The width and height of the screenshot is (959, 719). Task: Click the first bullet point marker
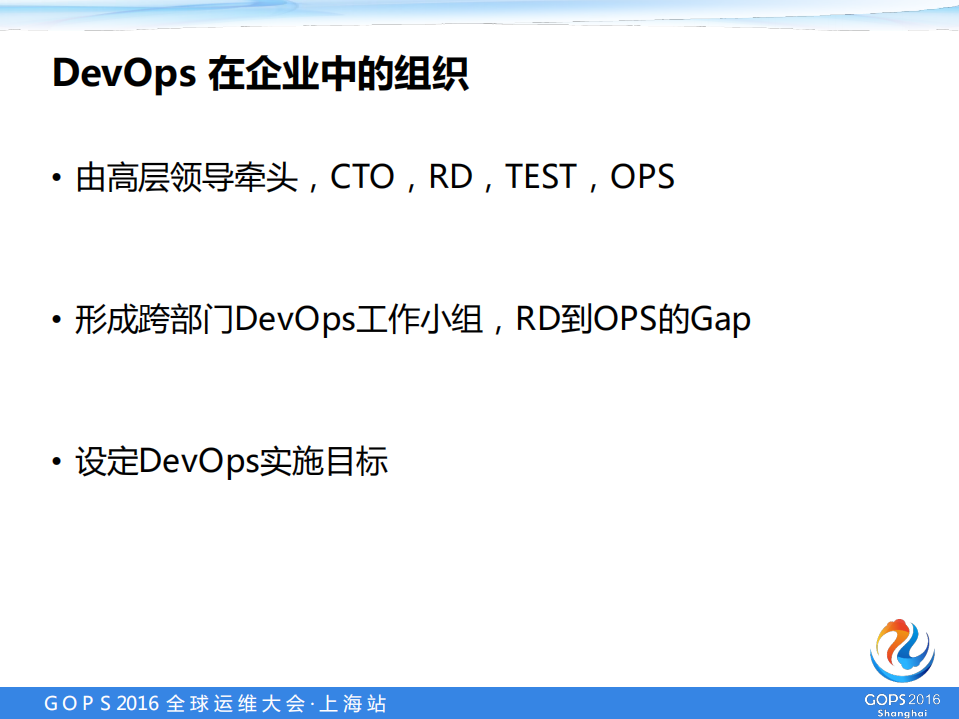click(57, 176)
